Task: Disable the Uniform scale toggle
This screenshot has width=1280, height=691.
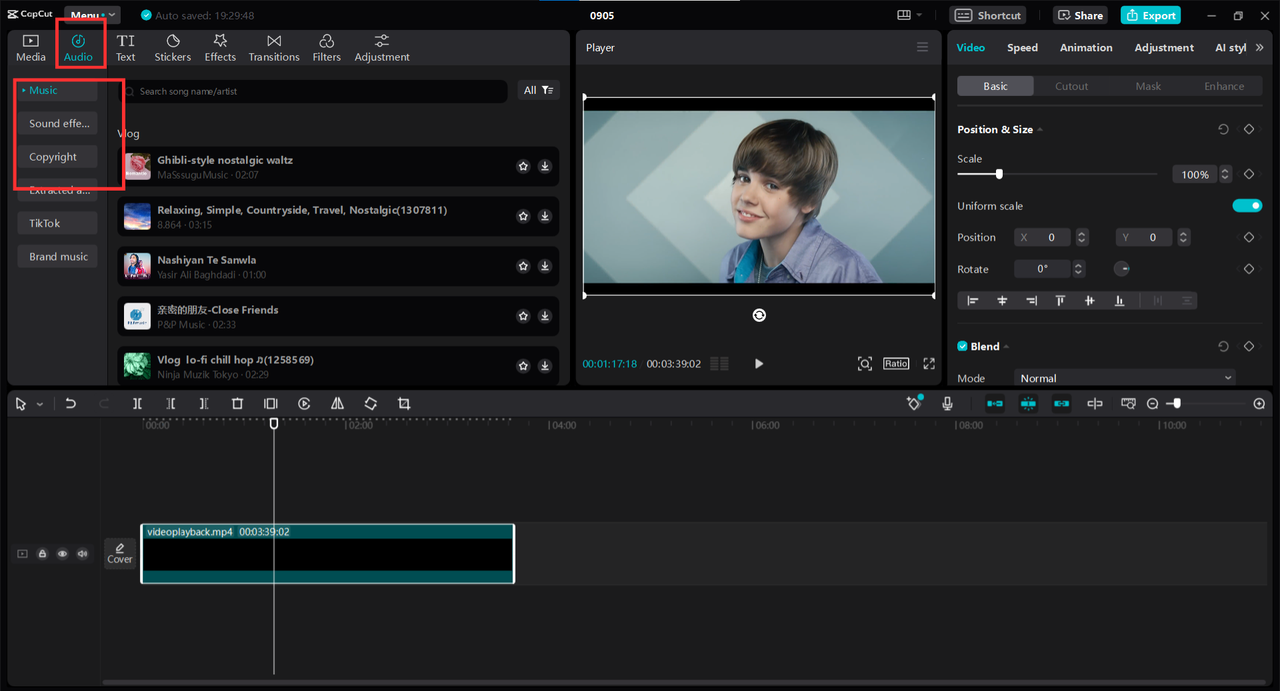Action: point(1246,205)
